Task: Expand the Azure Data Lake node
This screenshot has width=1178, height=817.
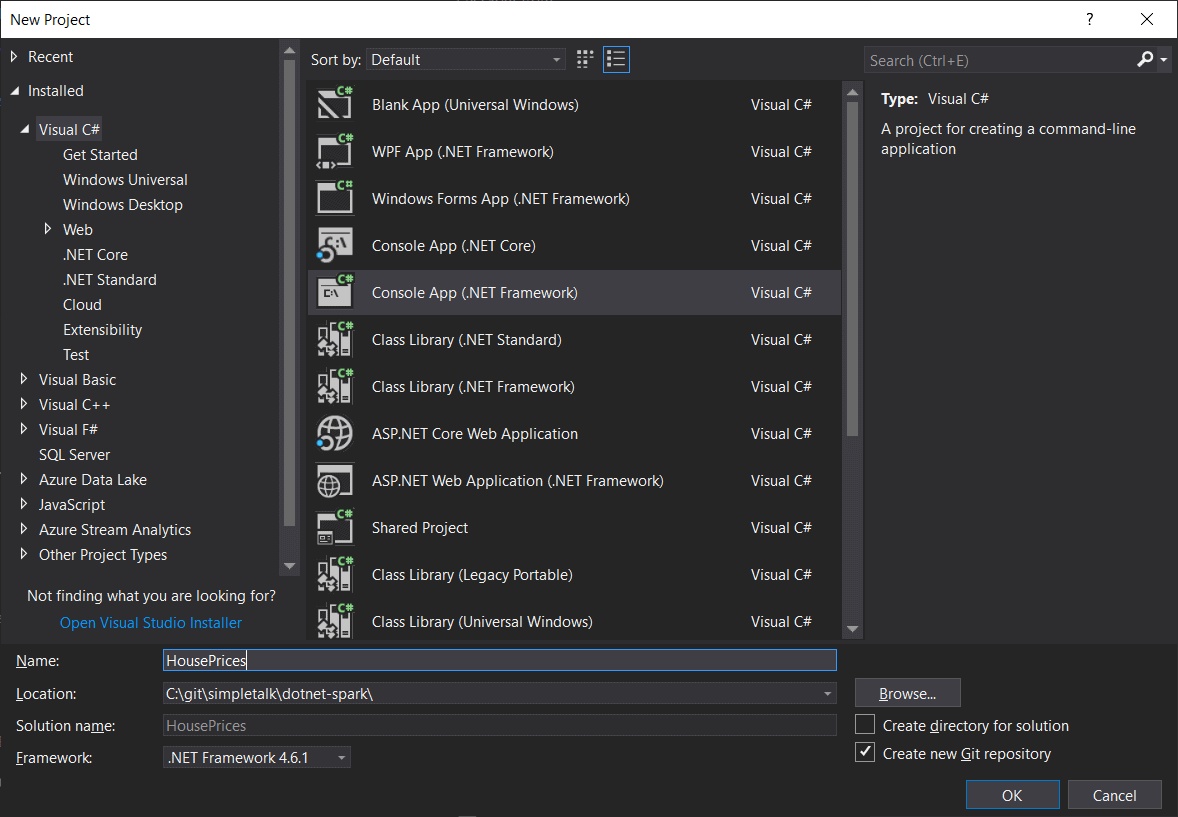Action: 24,479
